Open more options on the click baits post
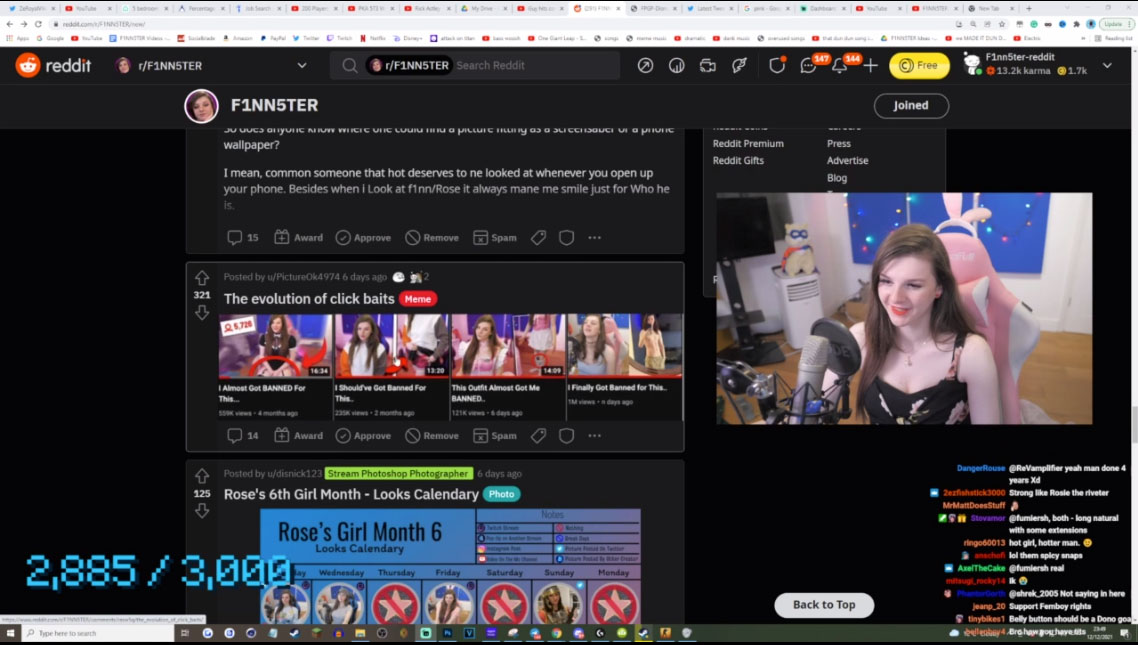This screenshot has height=645, width=1138. point(594,435)
